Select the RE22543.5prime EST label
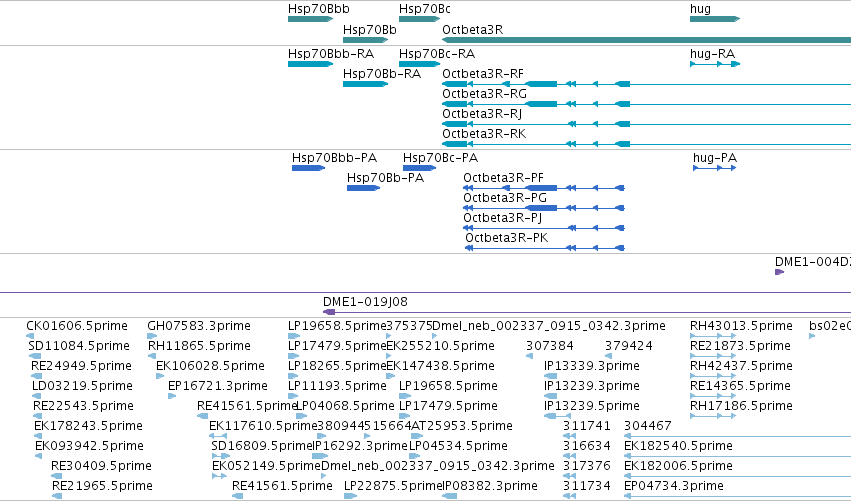The height and width of the screenshot is (501, 851). coord(83,406)
